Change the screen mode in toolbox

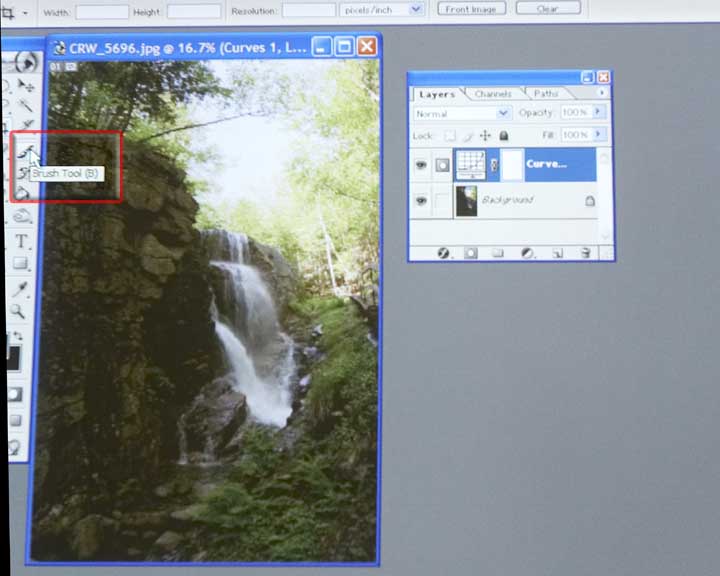click(16, 420)
